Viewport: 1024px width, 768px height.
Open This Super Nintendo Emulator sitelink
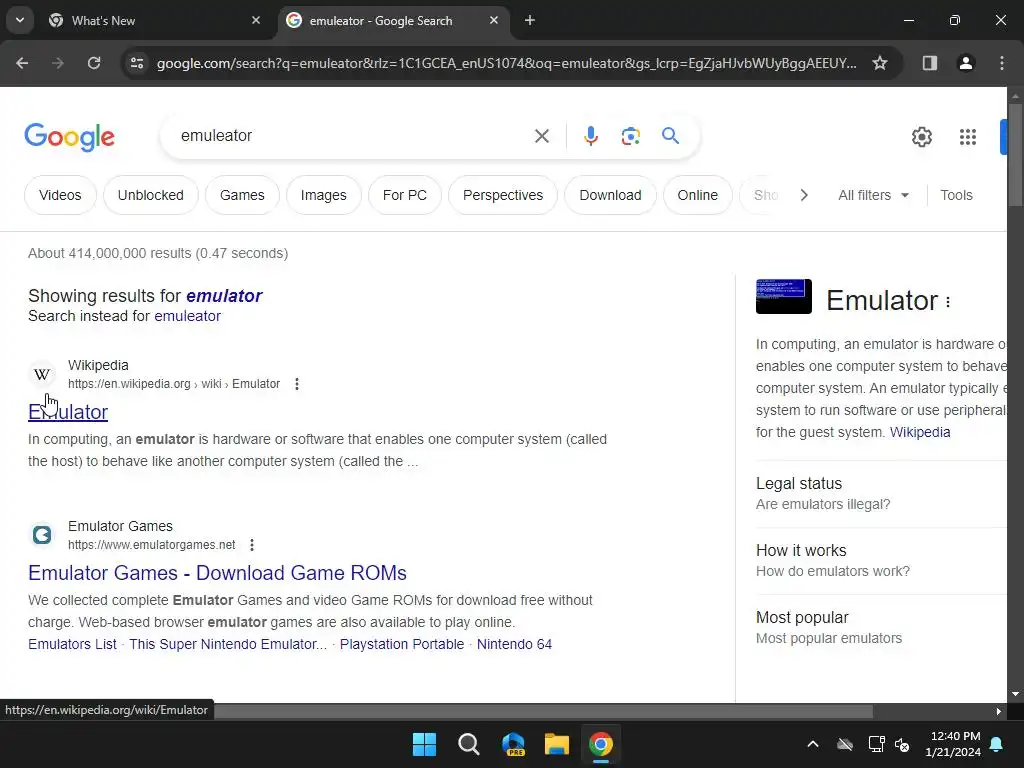click(x=228, y=645)
